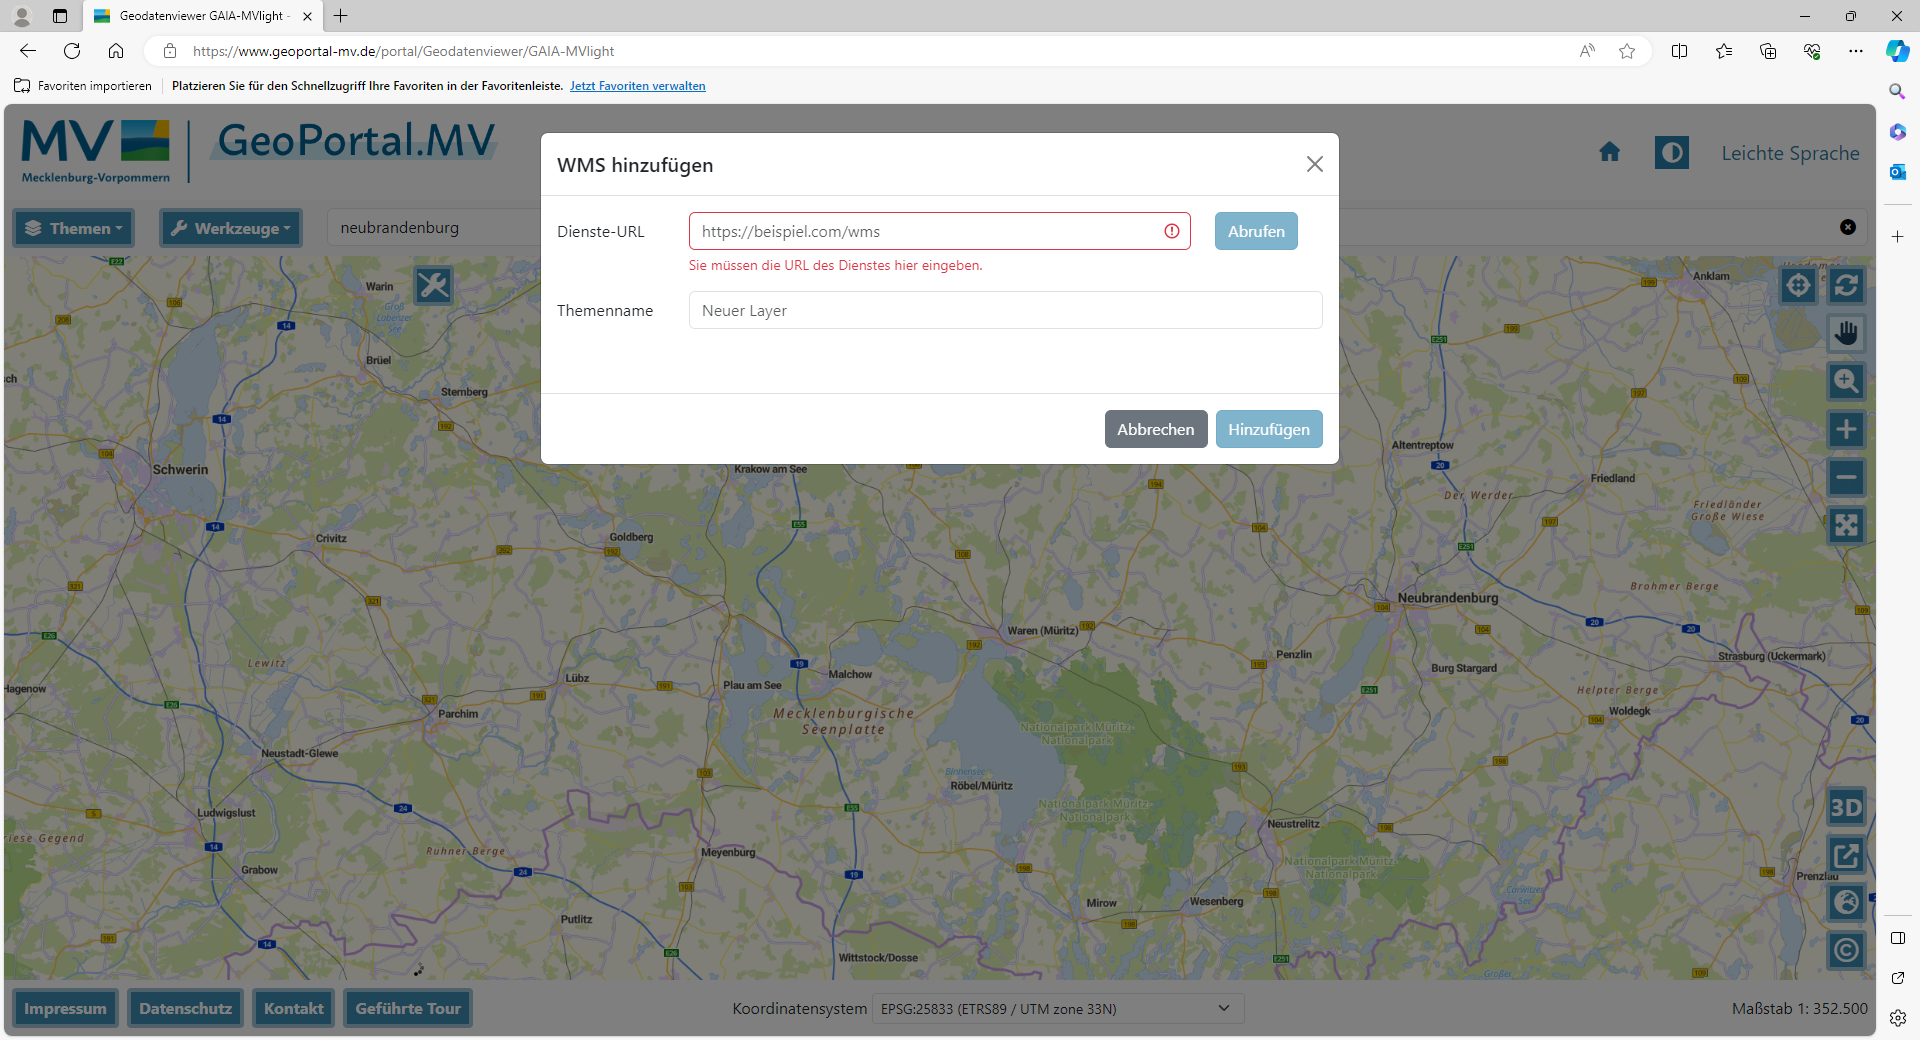Click the Maßstab 1: 352.500 text
Image resolution: width=1920 pixels, height=1040 pixels.
click(1799, 1008)
